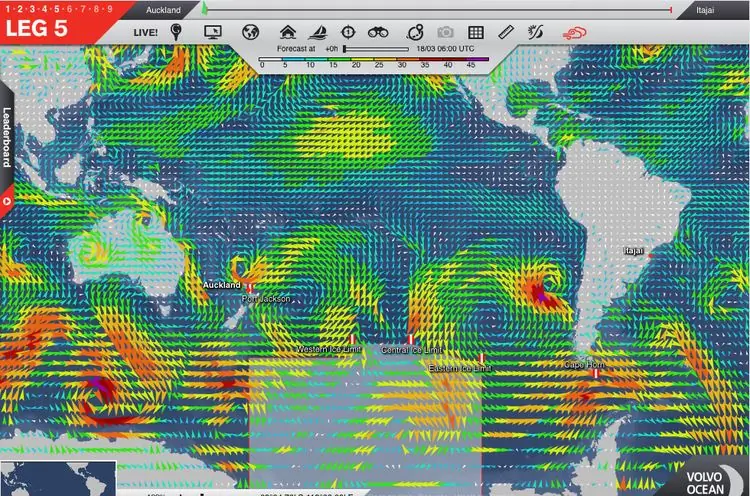Screen dimensions: 750x496
Task: Click the Auckland marker on the map
Action: coord(249,287)
